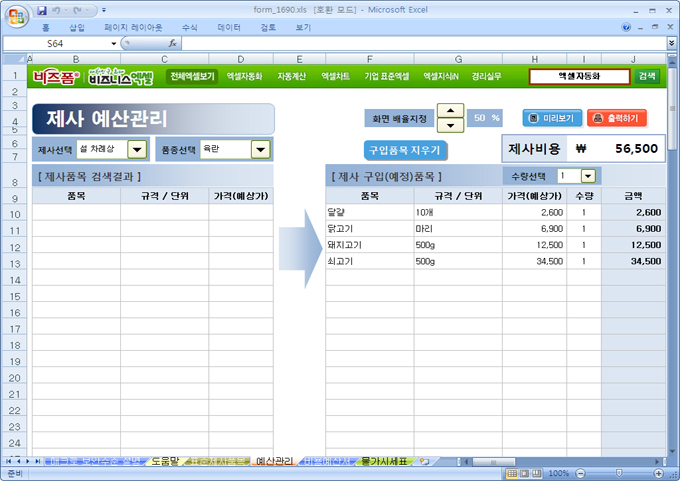Open the 제사선택 dropdown

(137, 150)
